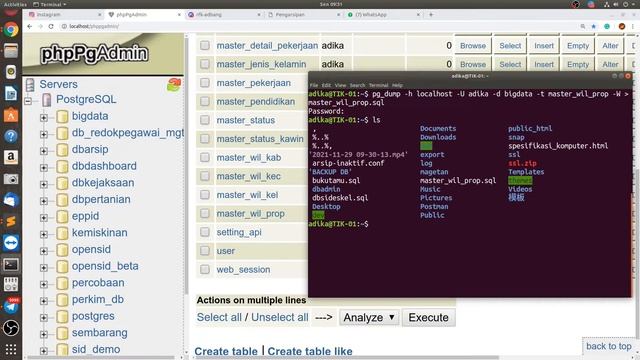640x360 pixels.
Task: Open the Help icon in the dock
Action: 11,136
